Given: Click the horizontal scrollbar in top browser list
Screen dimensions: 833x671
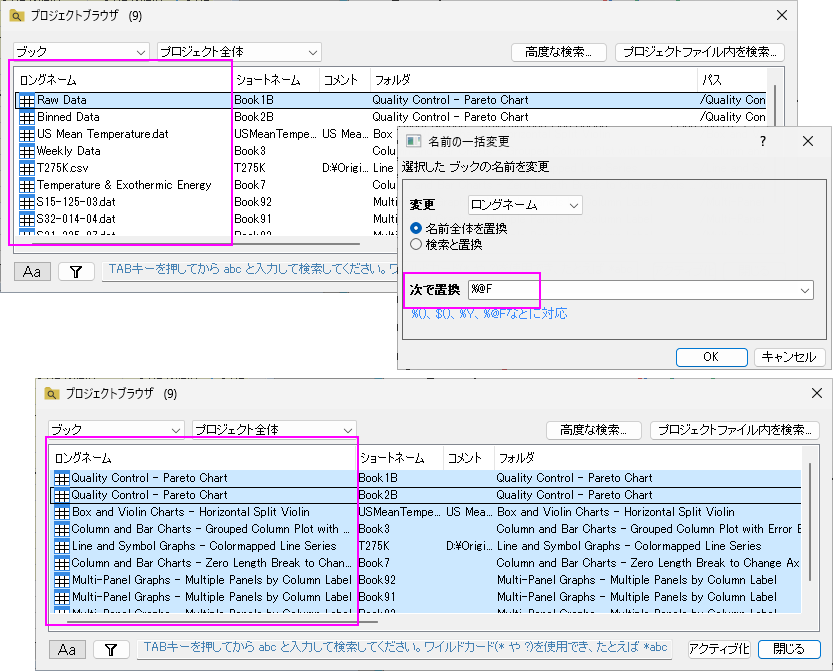Looking at the screenshot, I should coord(196,244).
